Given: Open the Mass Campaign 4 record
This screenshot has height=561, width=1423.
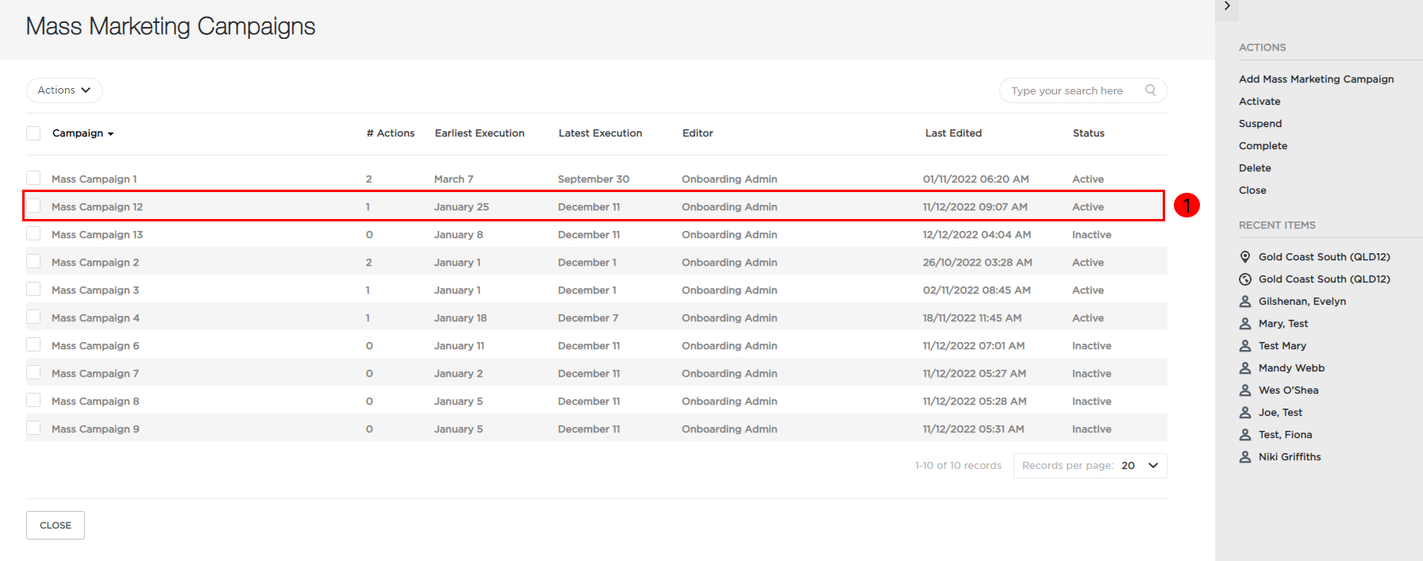Looking at the screenshot, I should pyautogui.click(x=96, y=318).
